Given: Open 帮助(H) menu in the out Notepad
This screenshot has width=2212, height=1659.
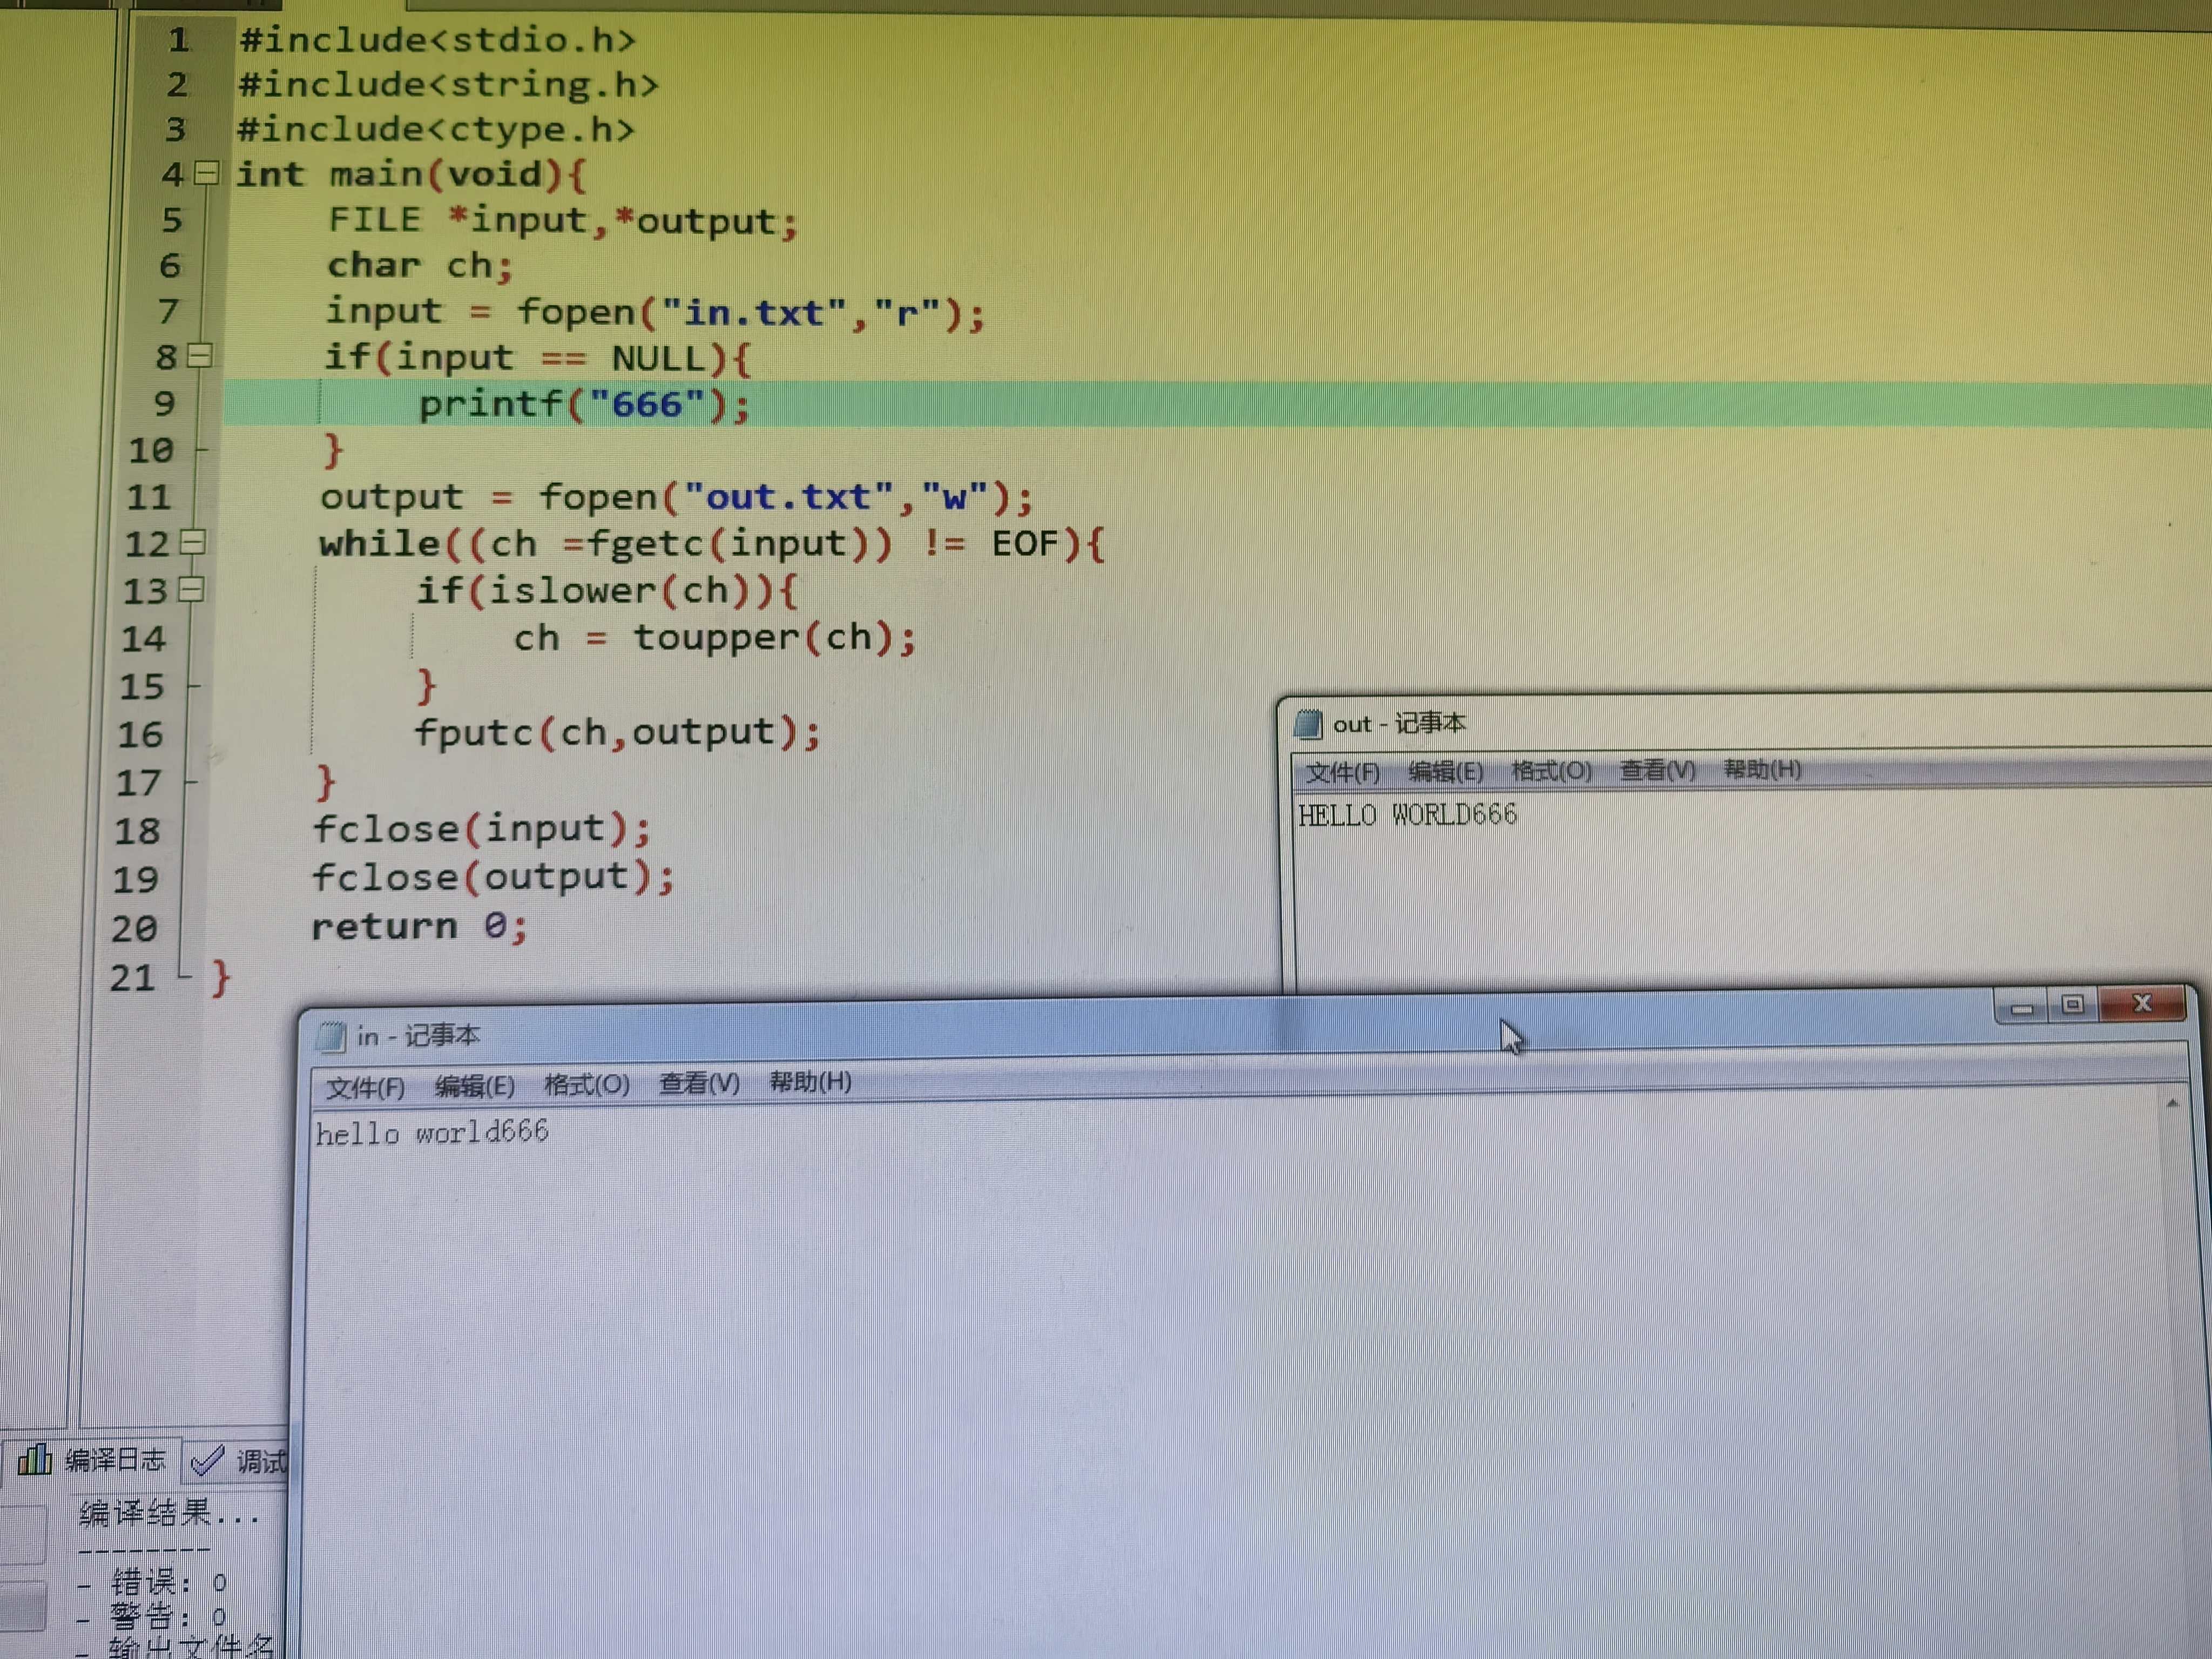Looking at the screenshot, I should tap(1762, 769).
